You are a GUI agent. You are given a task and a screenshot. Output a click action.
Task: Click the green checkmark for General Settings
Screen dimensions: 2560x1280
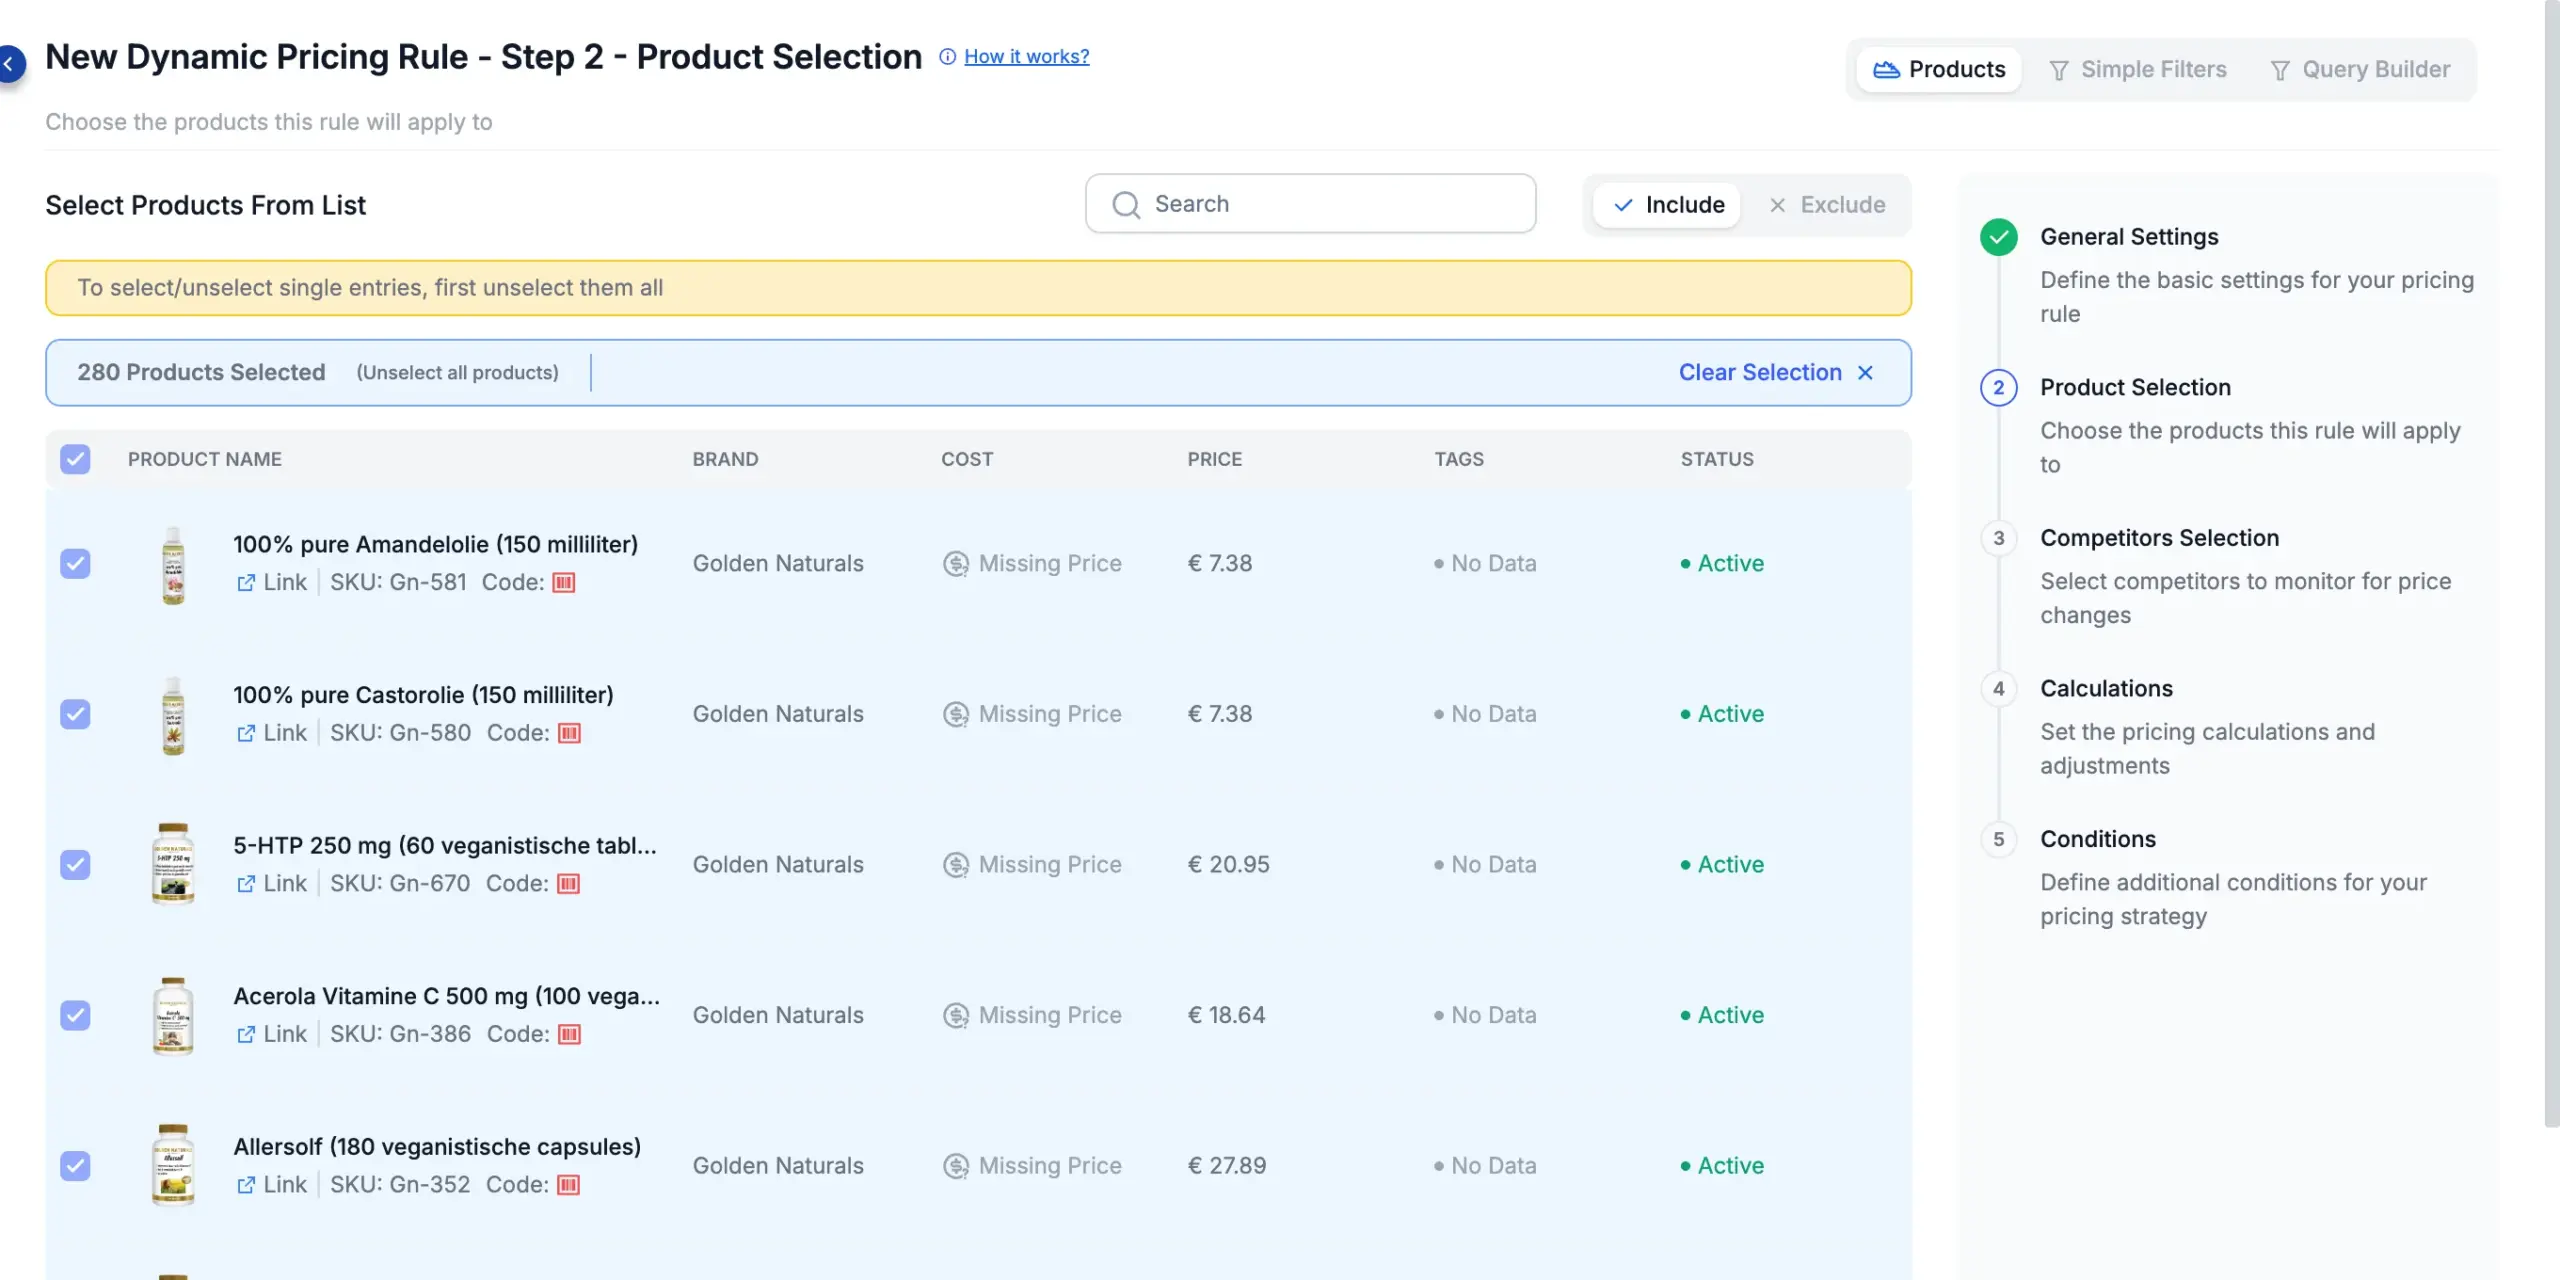click(1998, 237)
